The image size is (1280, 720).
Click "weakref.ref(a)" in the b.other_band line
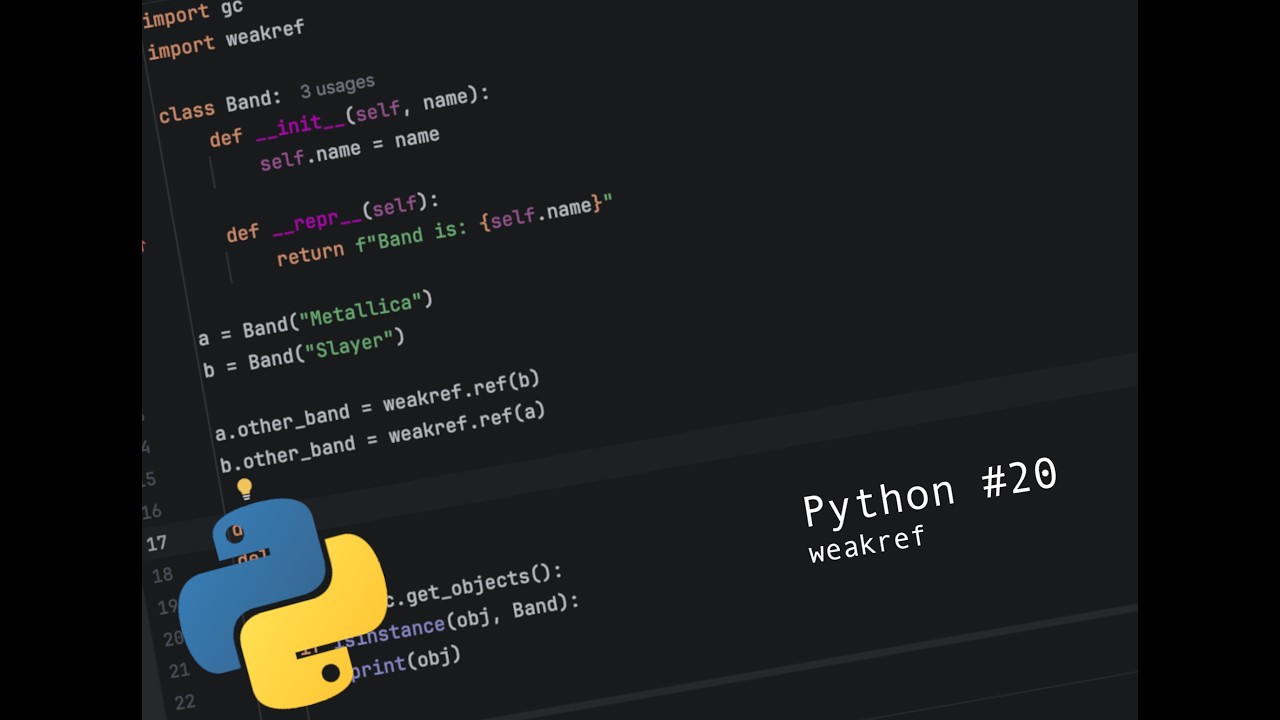[467, 422]
